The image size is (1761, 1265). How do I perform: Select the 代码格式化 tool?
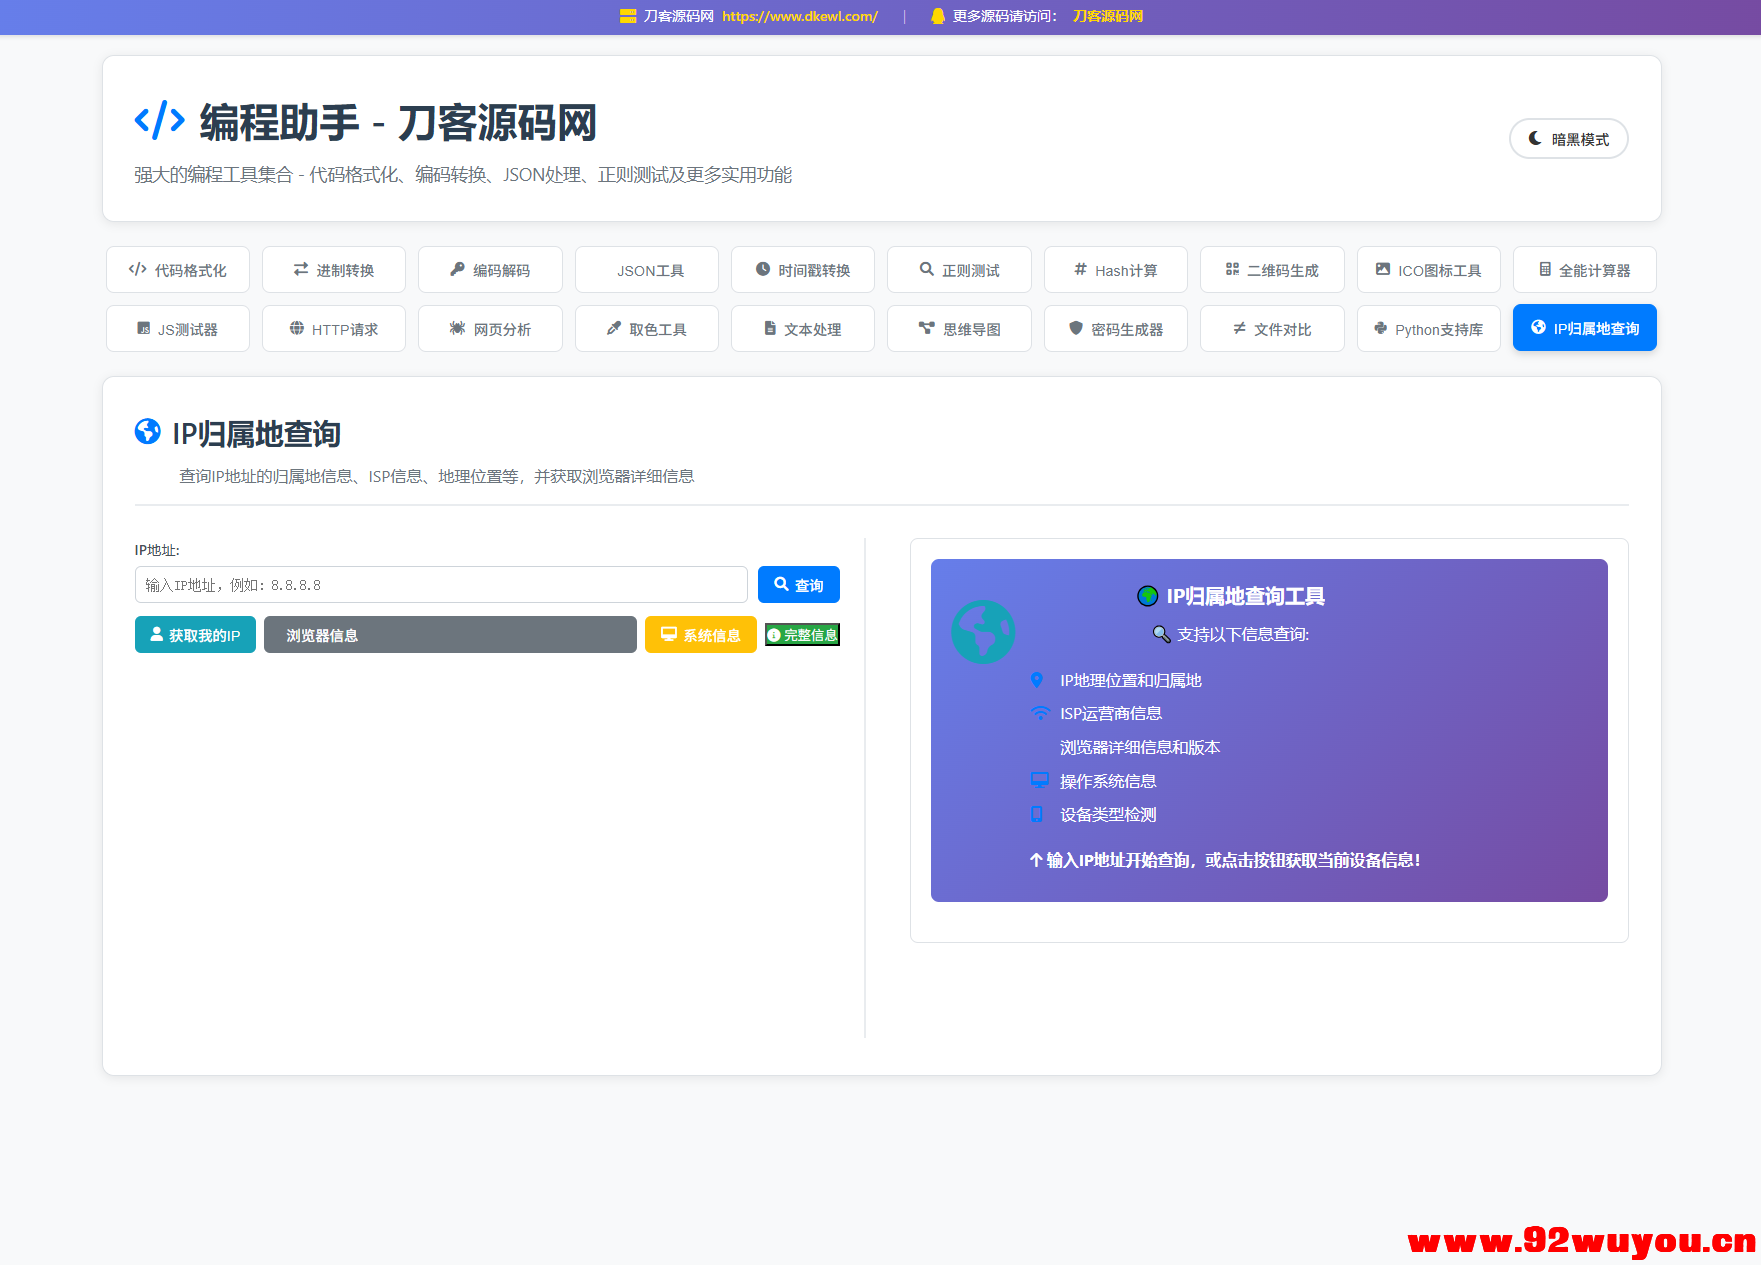(177, 269)
